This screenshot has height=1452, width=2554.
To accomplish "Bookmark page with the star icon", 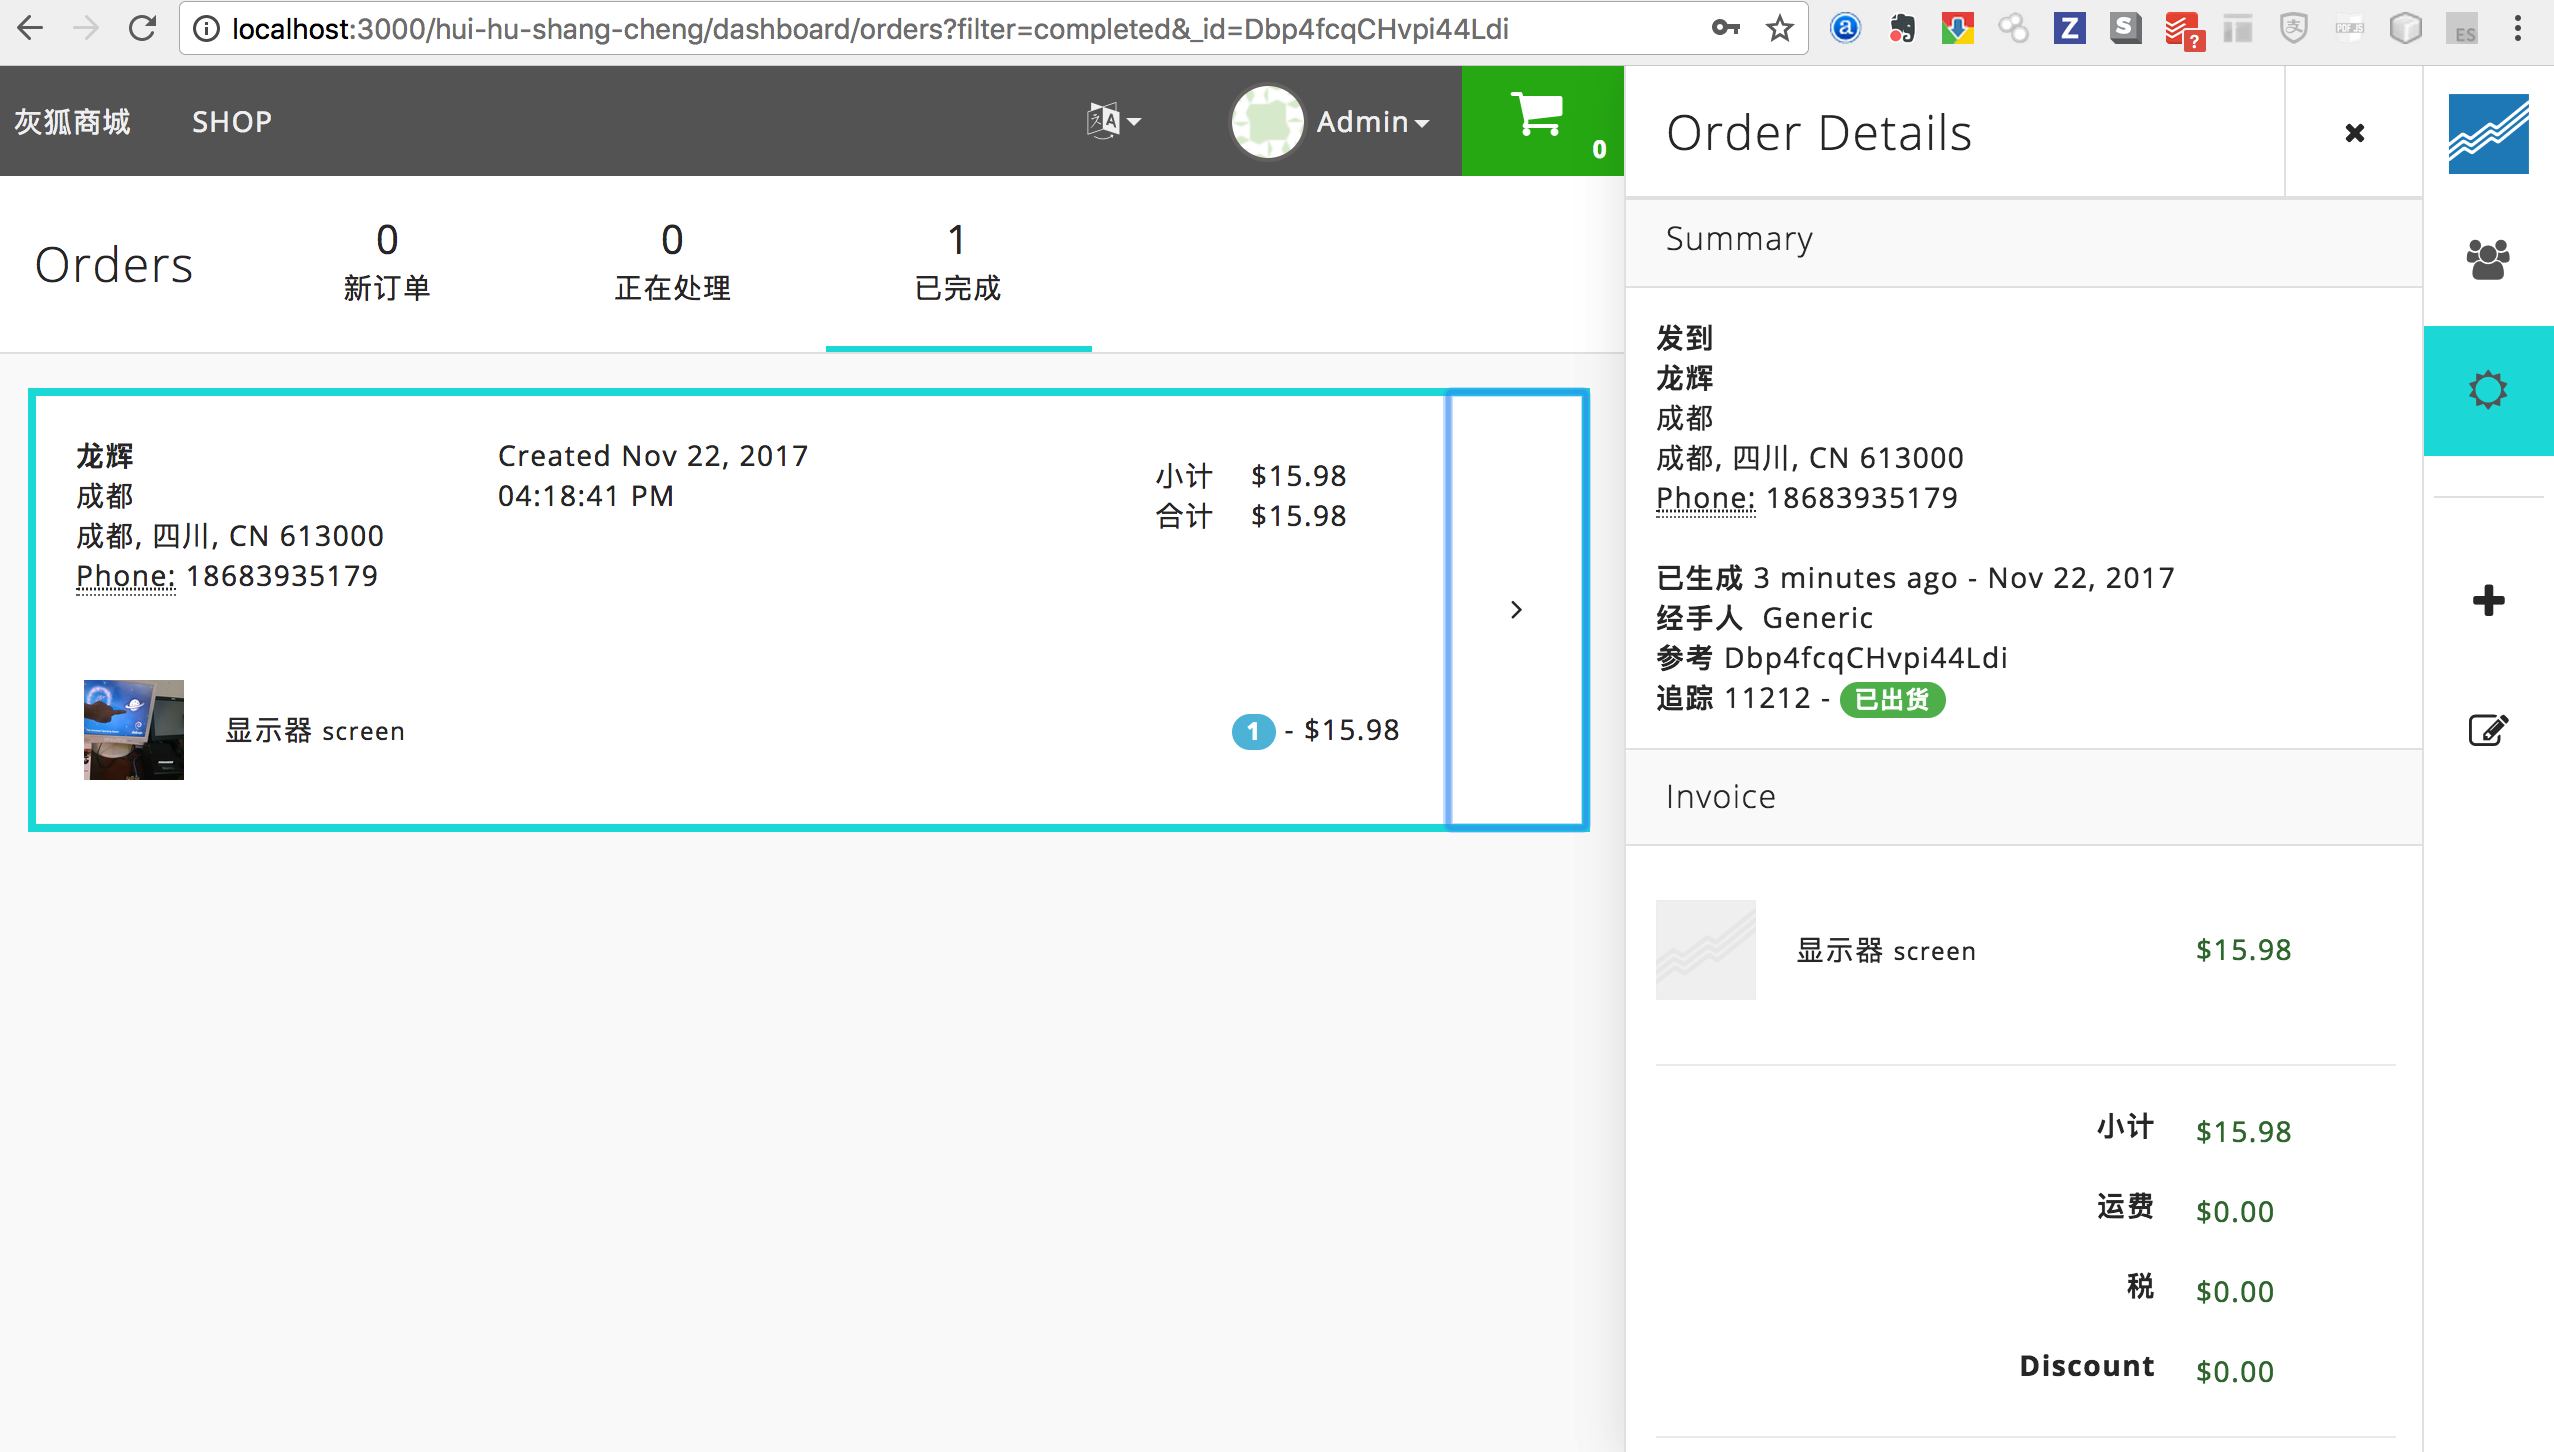I will 1780,28.
